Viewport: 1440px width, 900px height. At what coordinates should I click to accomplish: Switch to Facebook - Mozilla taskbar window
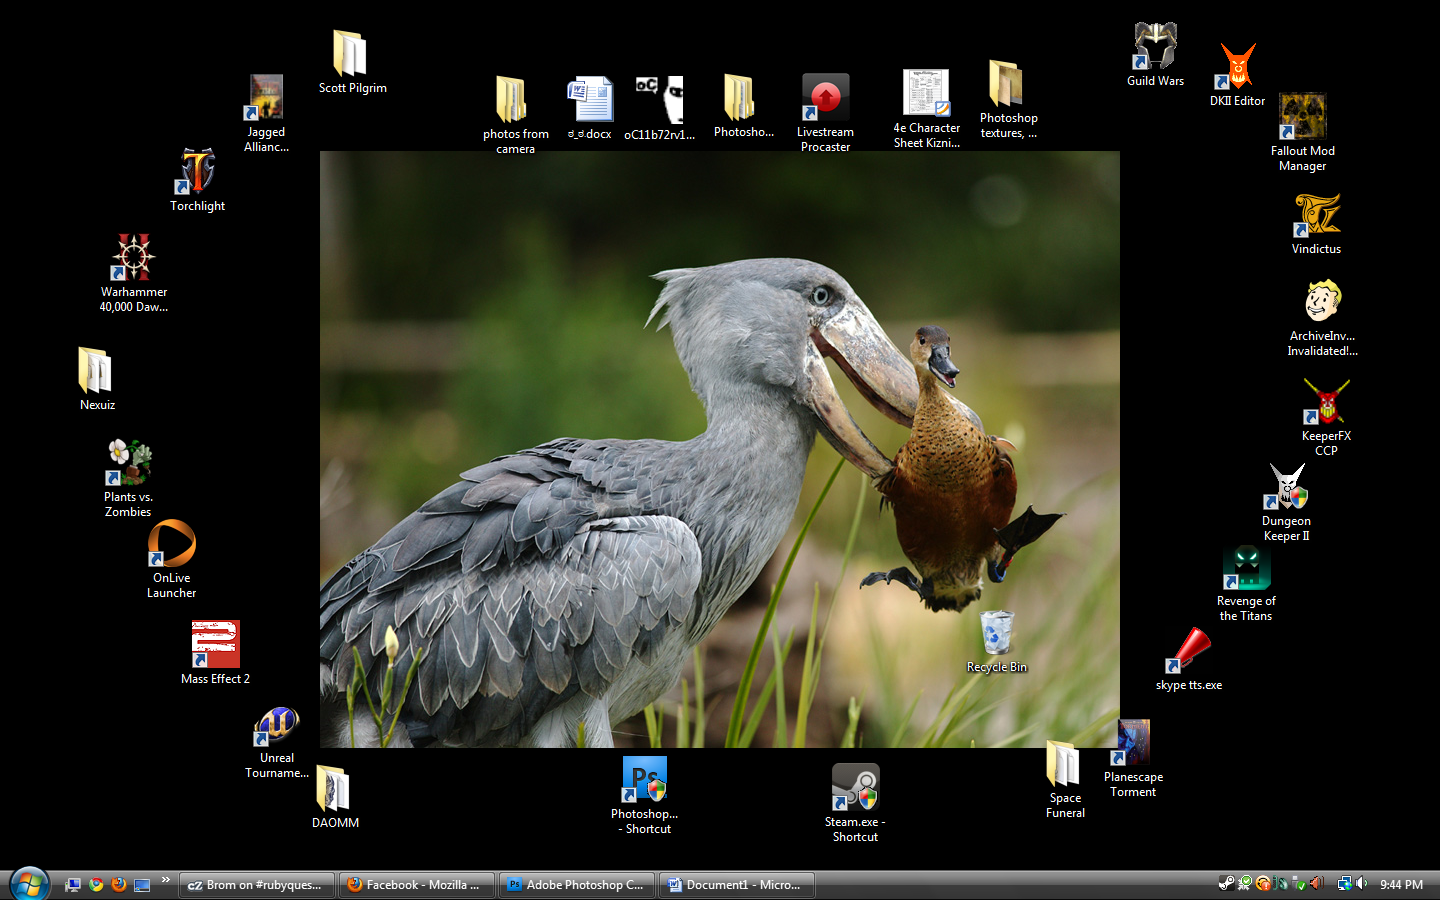417,885
